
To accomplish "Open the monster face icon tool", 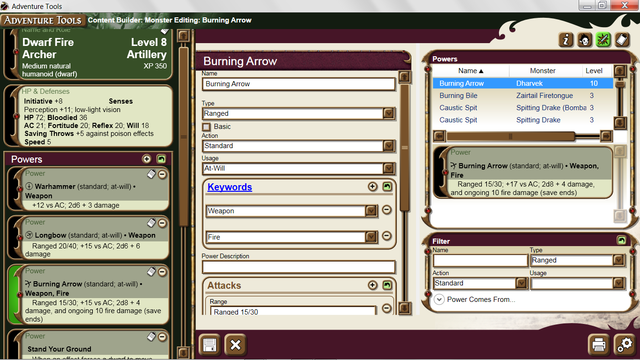I will [584, 40].
